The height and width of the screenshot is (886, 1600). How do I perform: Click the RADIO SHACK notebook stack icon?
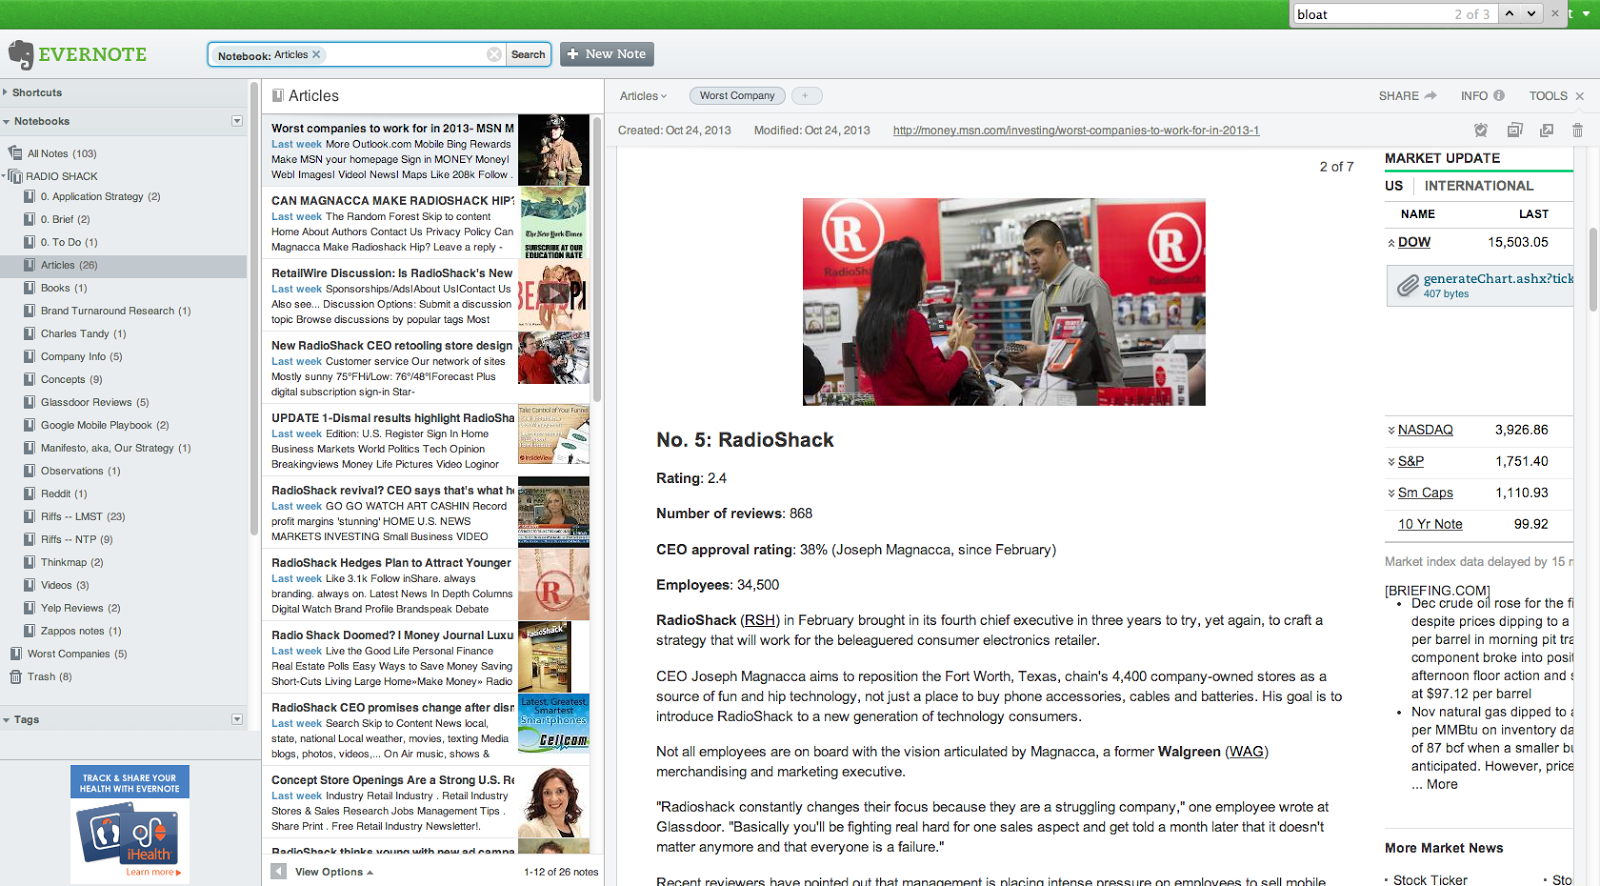click(15, 176)
